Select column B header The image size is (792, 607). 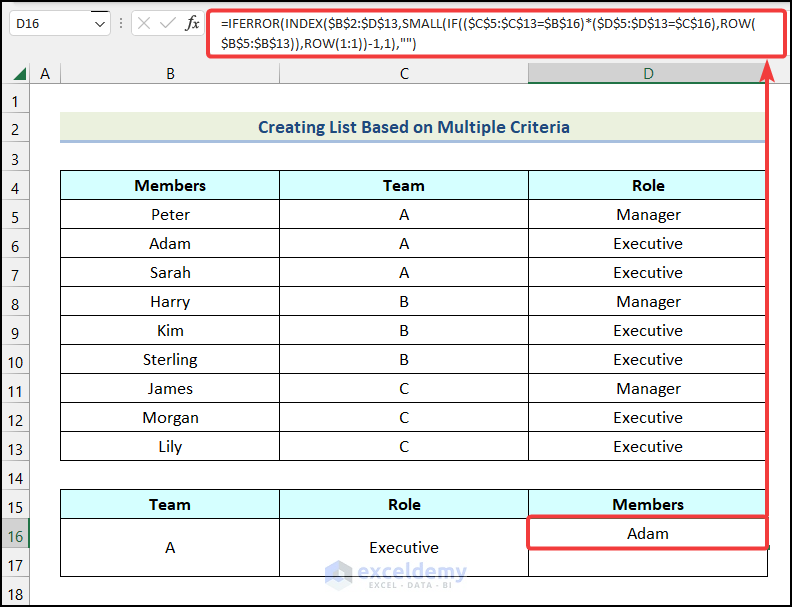(x=170, y=73)
